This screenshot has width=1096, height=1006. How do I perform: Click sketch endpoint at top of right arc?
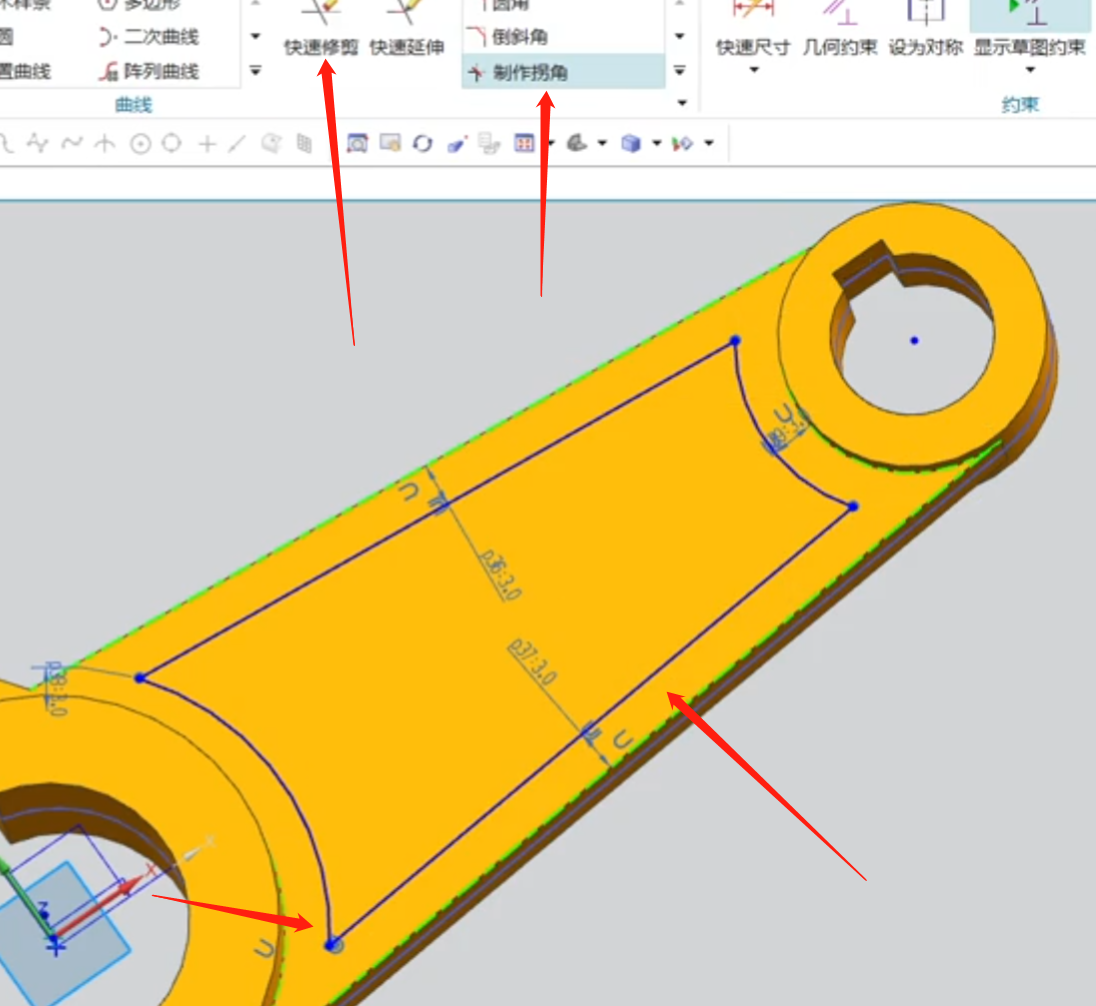click(735, 340)
